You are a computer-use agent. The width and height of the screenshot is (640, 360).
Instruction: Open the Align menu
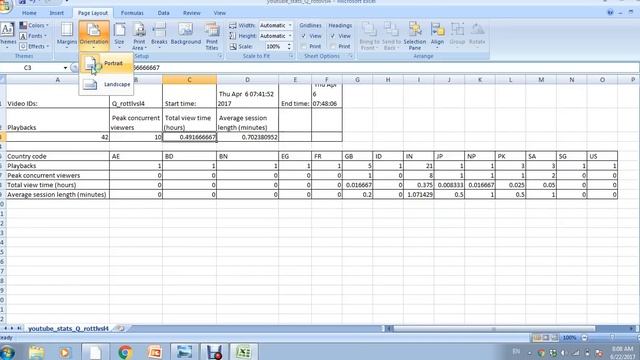(x=437, y=35)
